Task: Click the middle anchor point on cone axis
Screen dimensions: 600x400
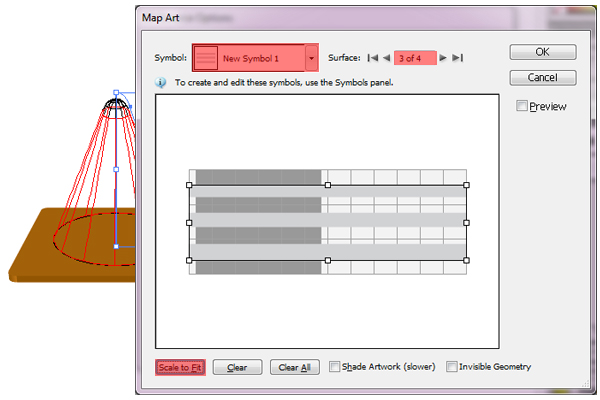Action: click(116, 169)
